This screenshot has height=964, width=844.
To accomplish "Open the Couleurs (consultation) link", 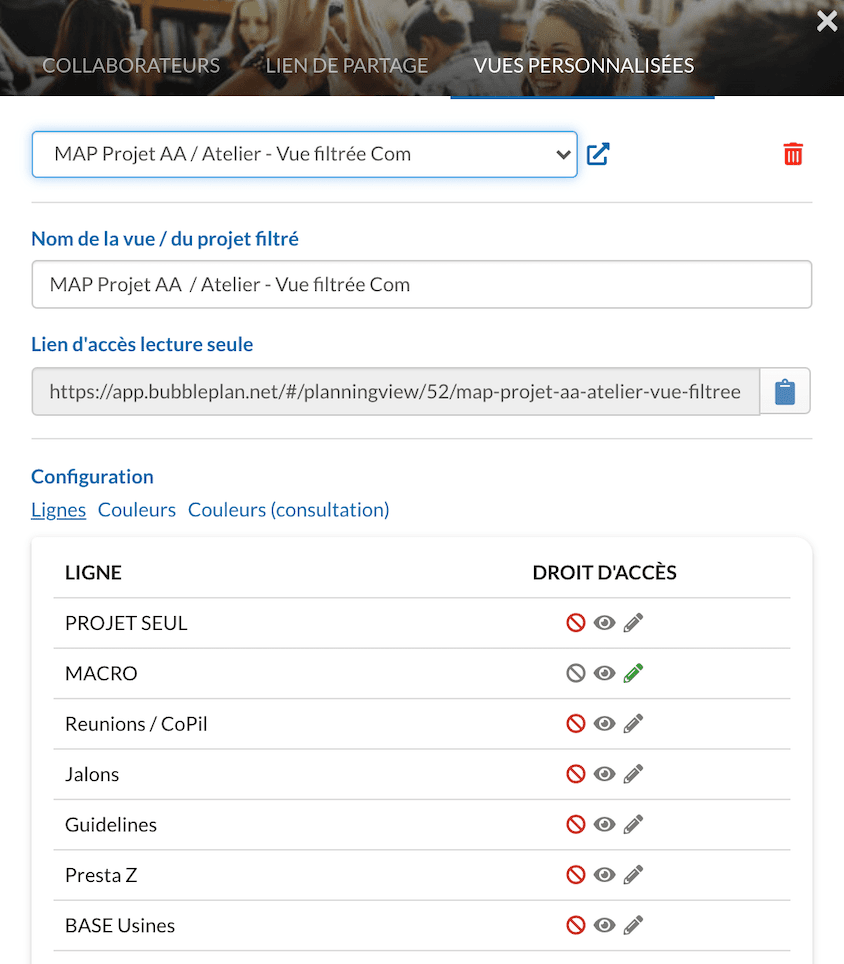I will pos(288,510).
